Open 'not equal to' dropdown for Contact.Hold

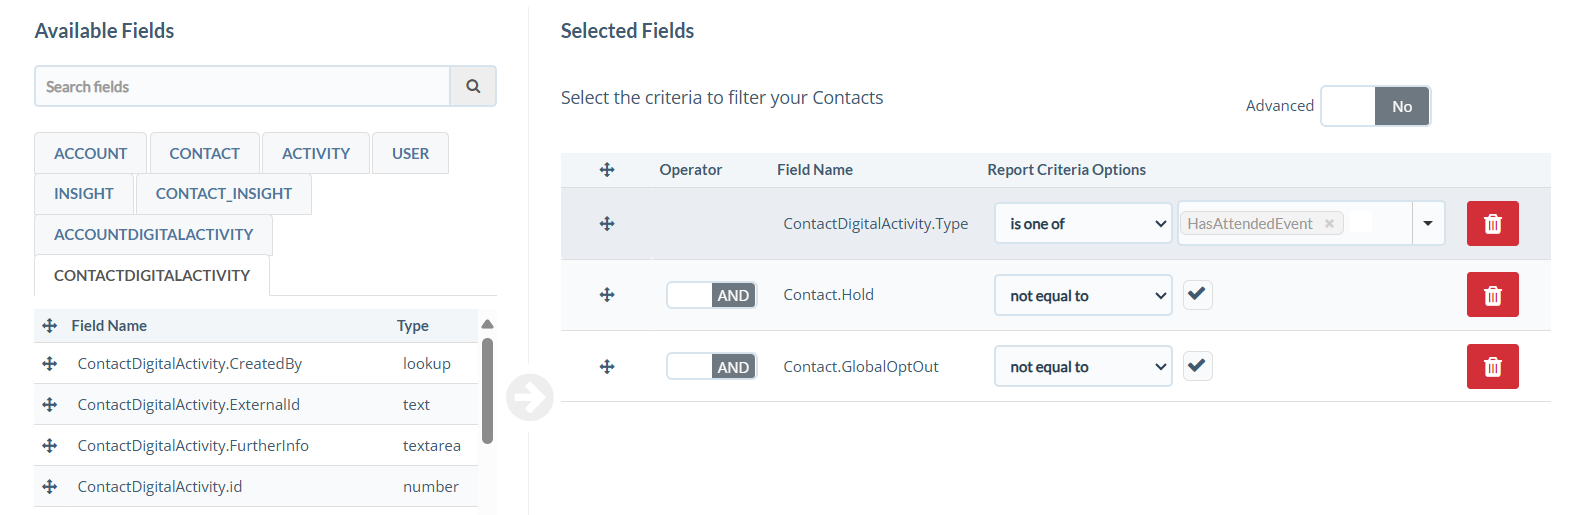(1083, 296)
